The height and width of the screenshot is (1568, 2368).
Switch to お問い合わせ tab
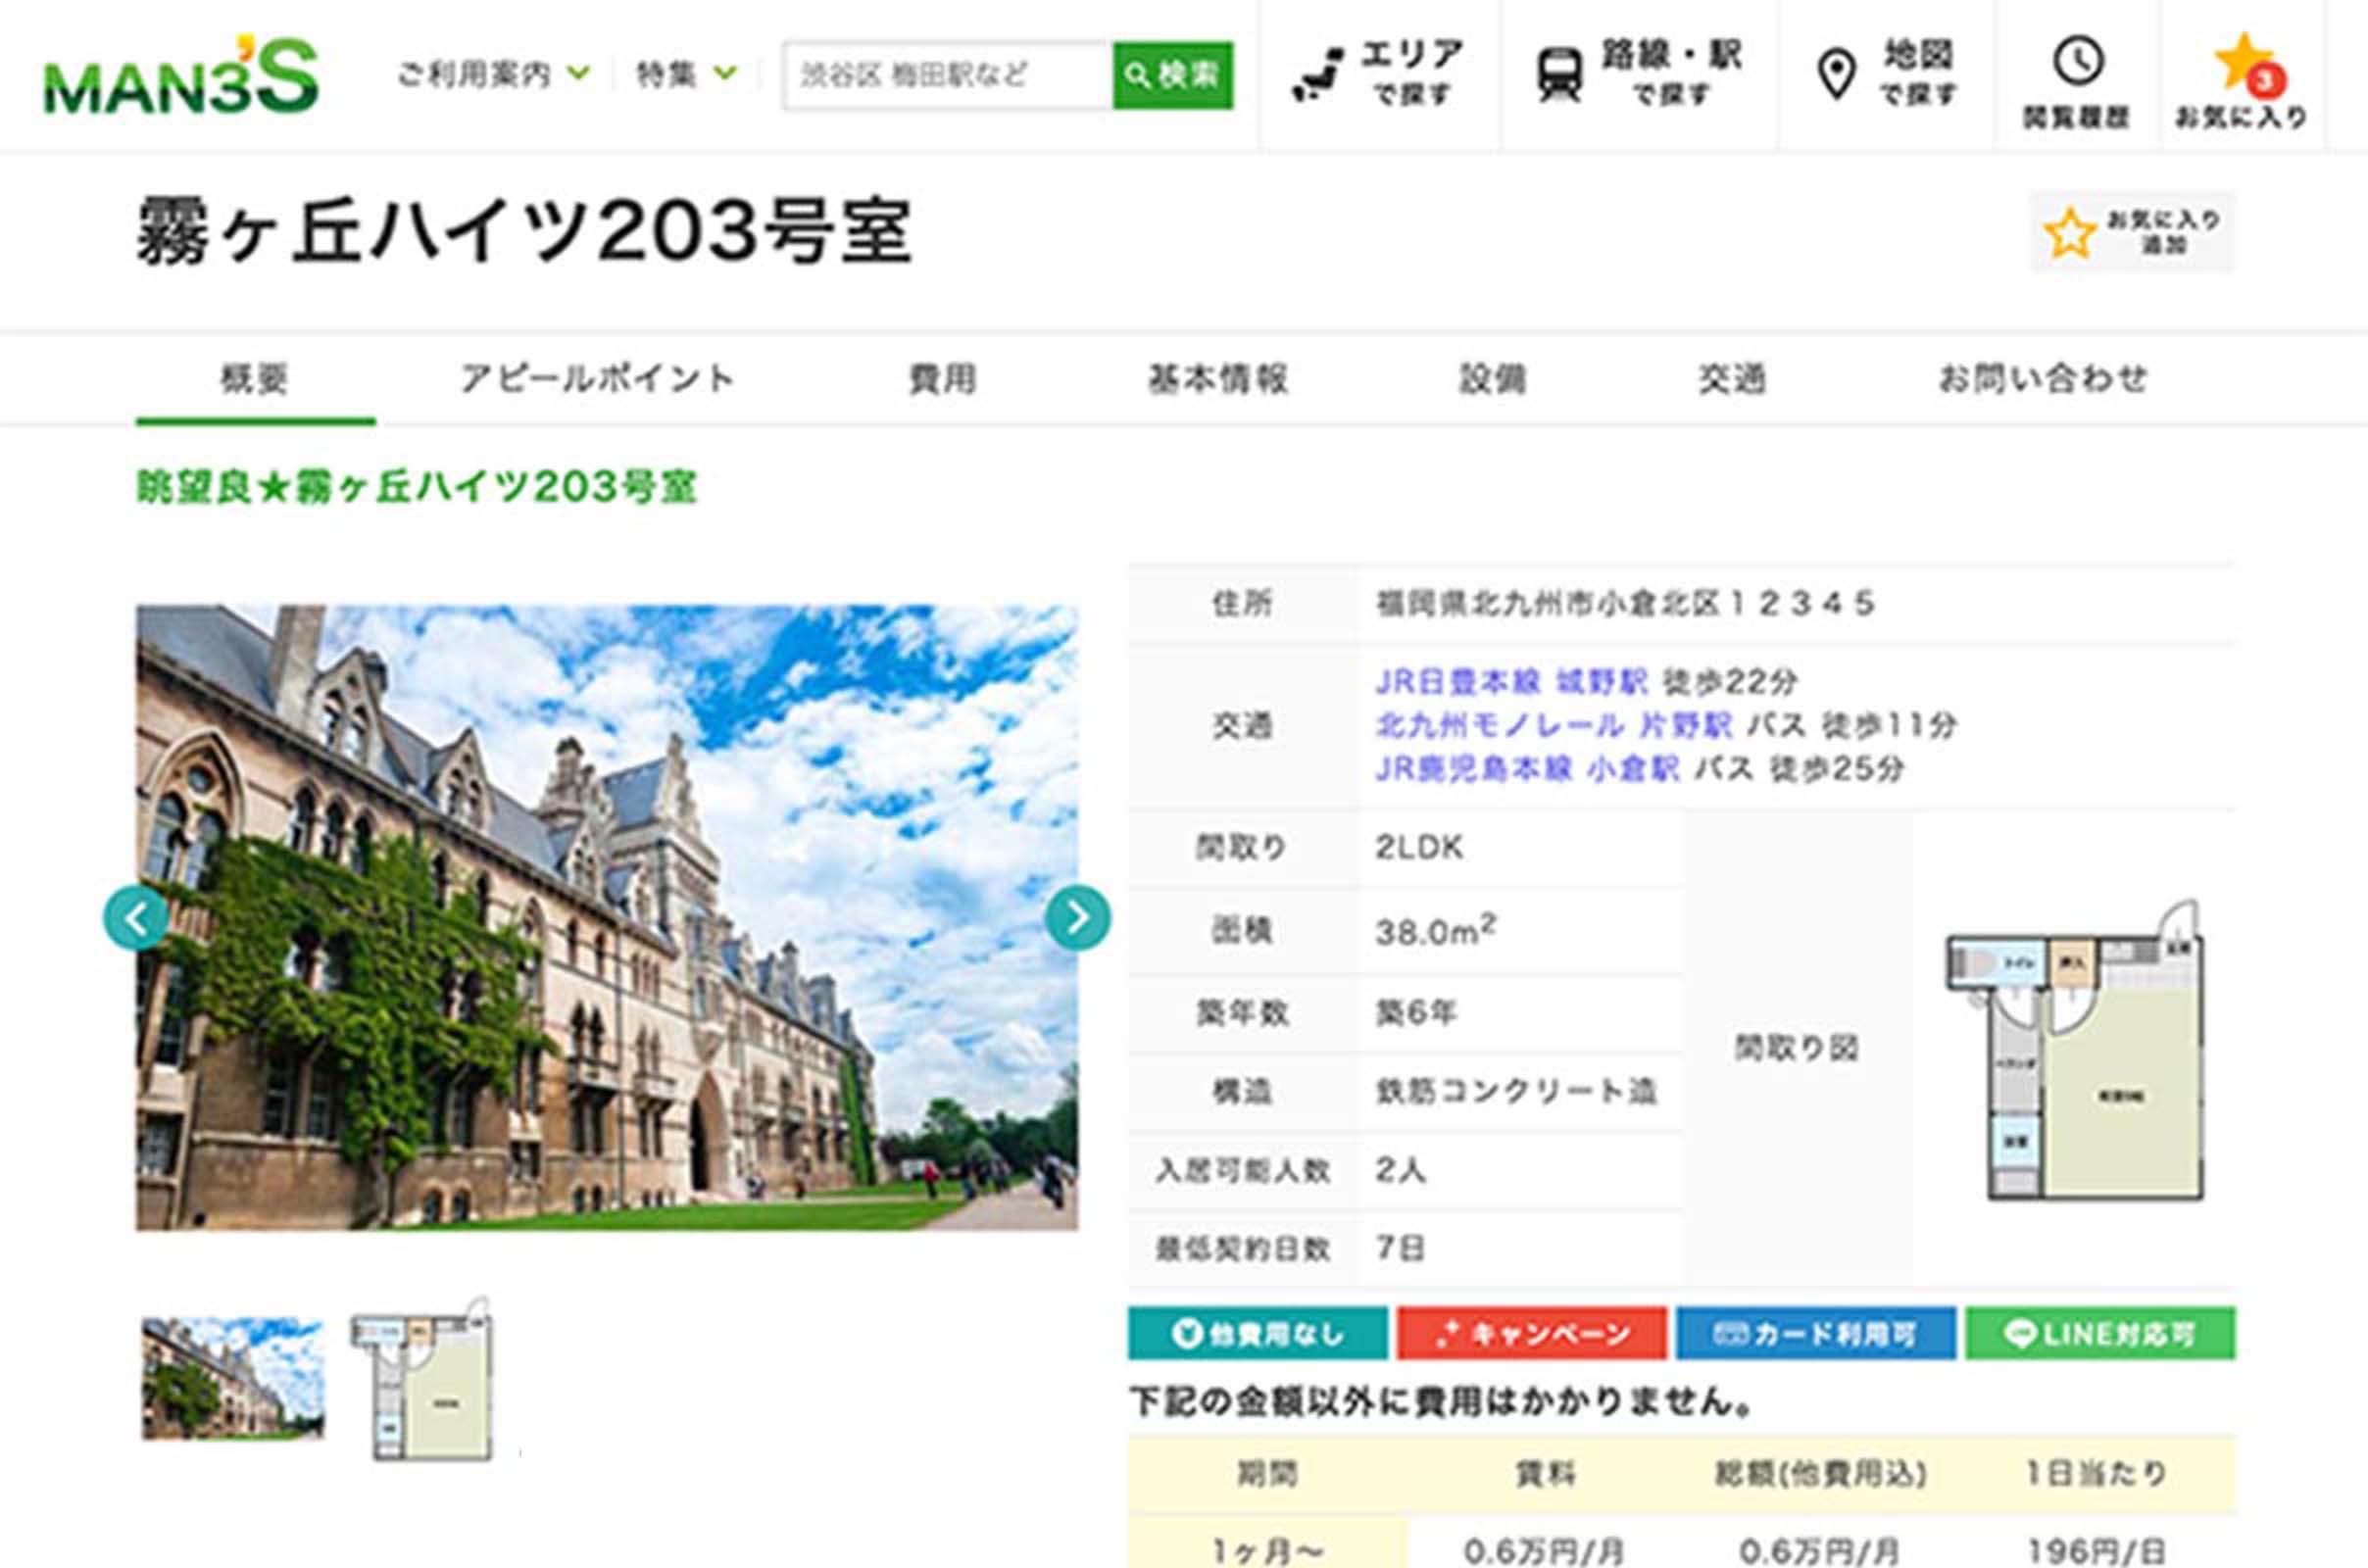pyautogui.click(x=2043, y=379)
